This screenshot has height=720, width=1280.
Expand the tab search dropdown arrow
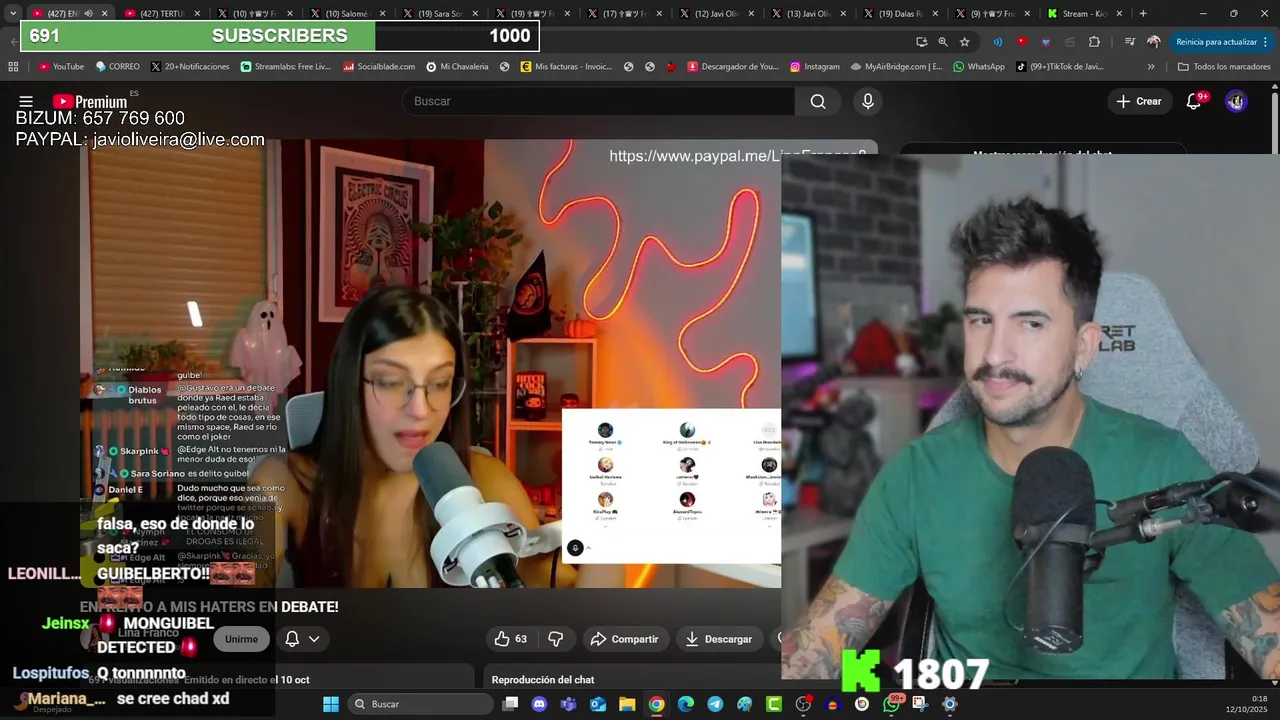point(13,14)
